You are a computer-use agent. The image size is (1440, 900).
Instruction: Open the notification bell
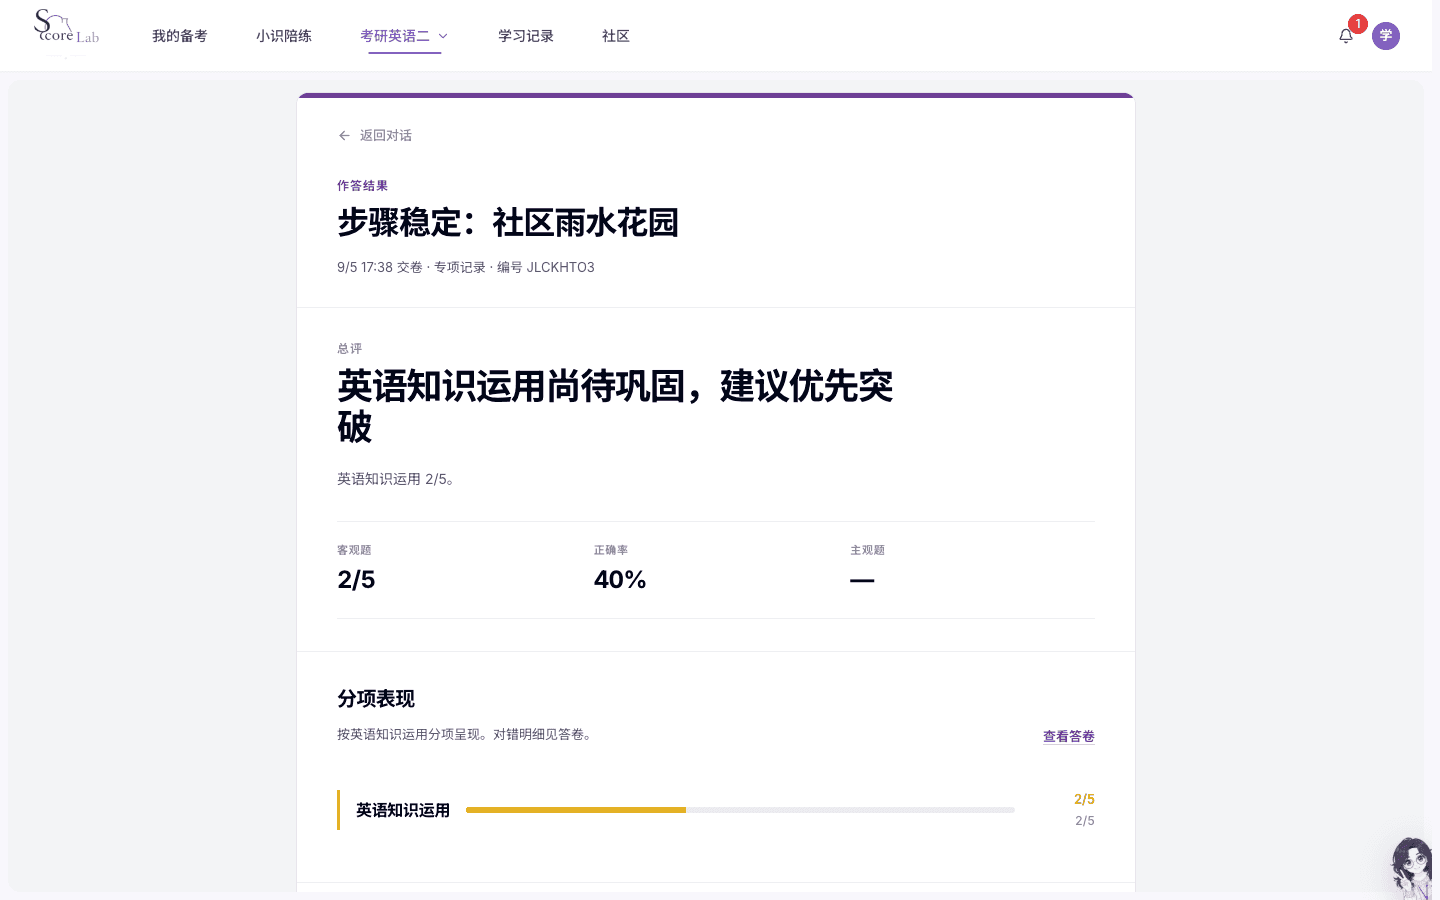(1346, 36)
